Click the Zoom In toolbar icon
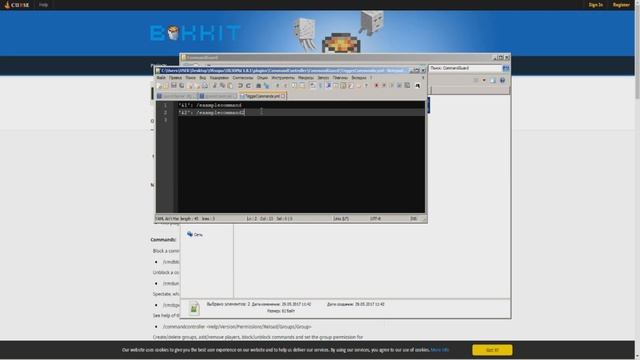 pos(278,86)
